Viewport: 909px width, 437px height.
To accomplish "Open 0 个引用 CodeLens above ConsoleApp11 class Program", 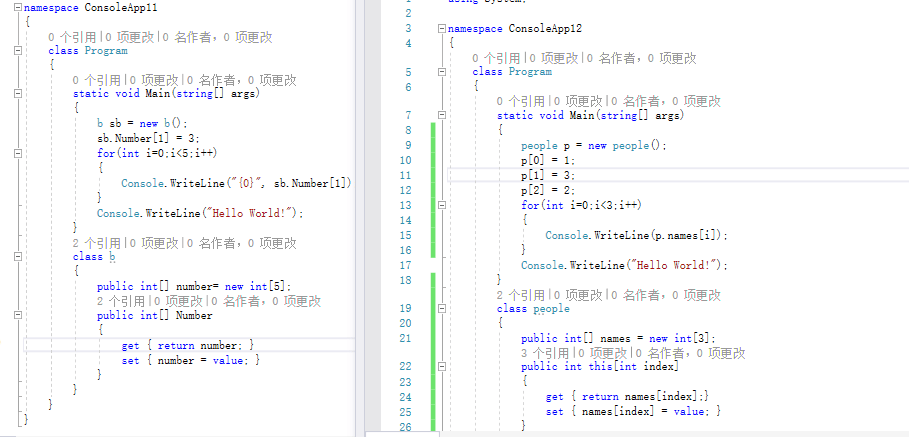I will click(x=72, y=37).
